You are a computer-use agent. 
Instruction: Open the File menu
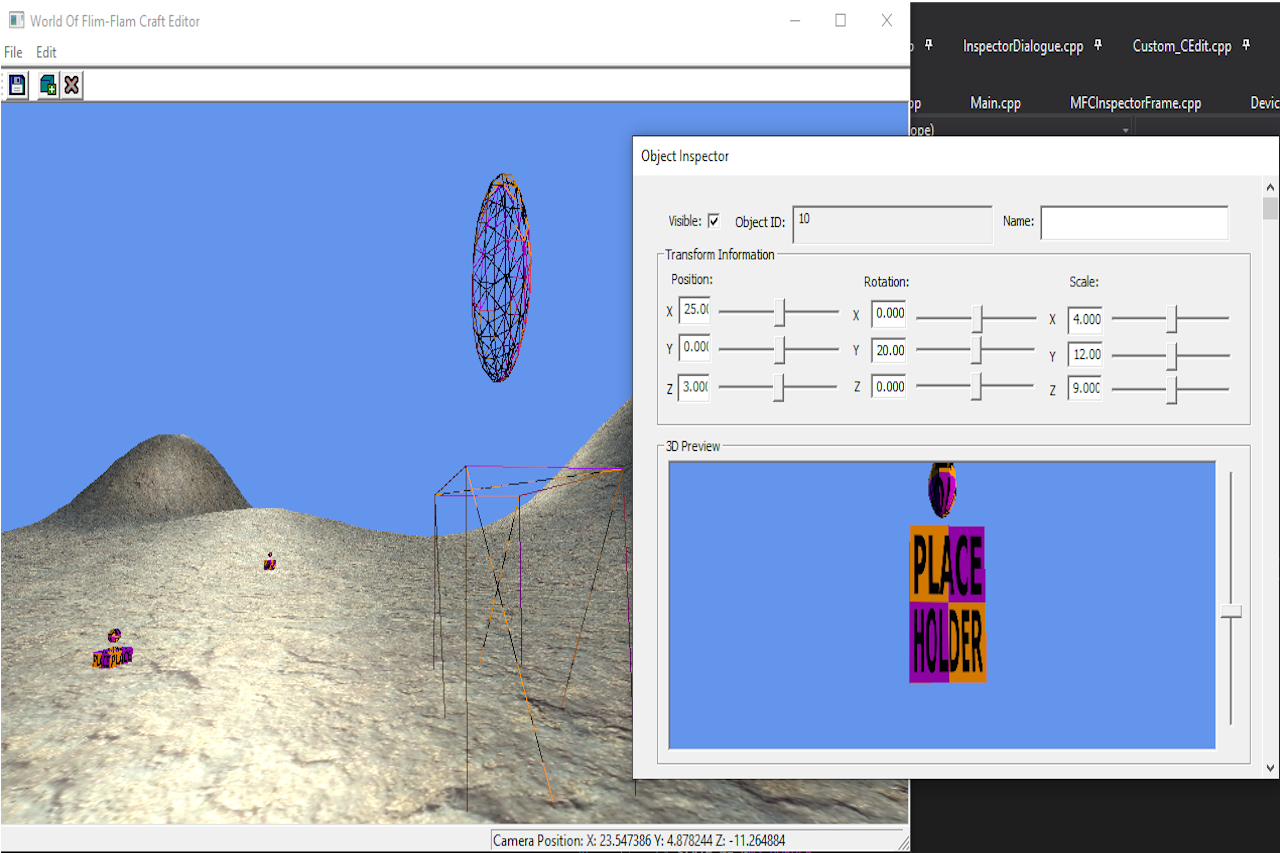(13, 52)
